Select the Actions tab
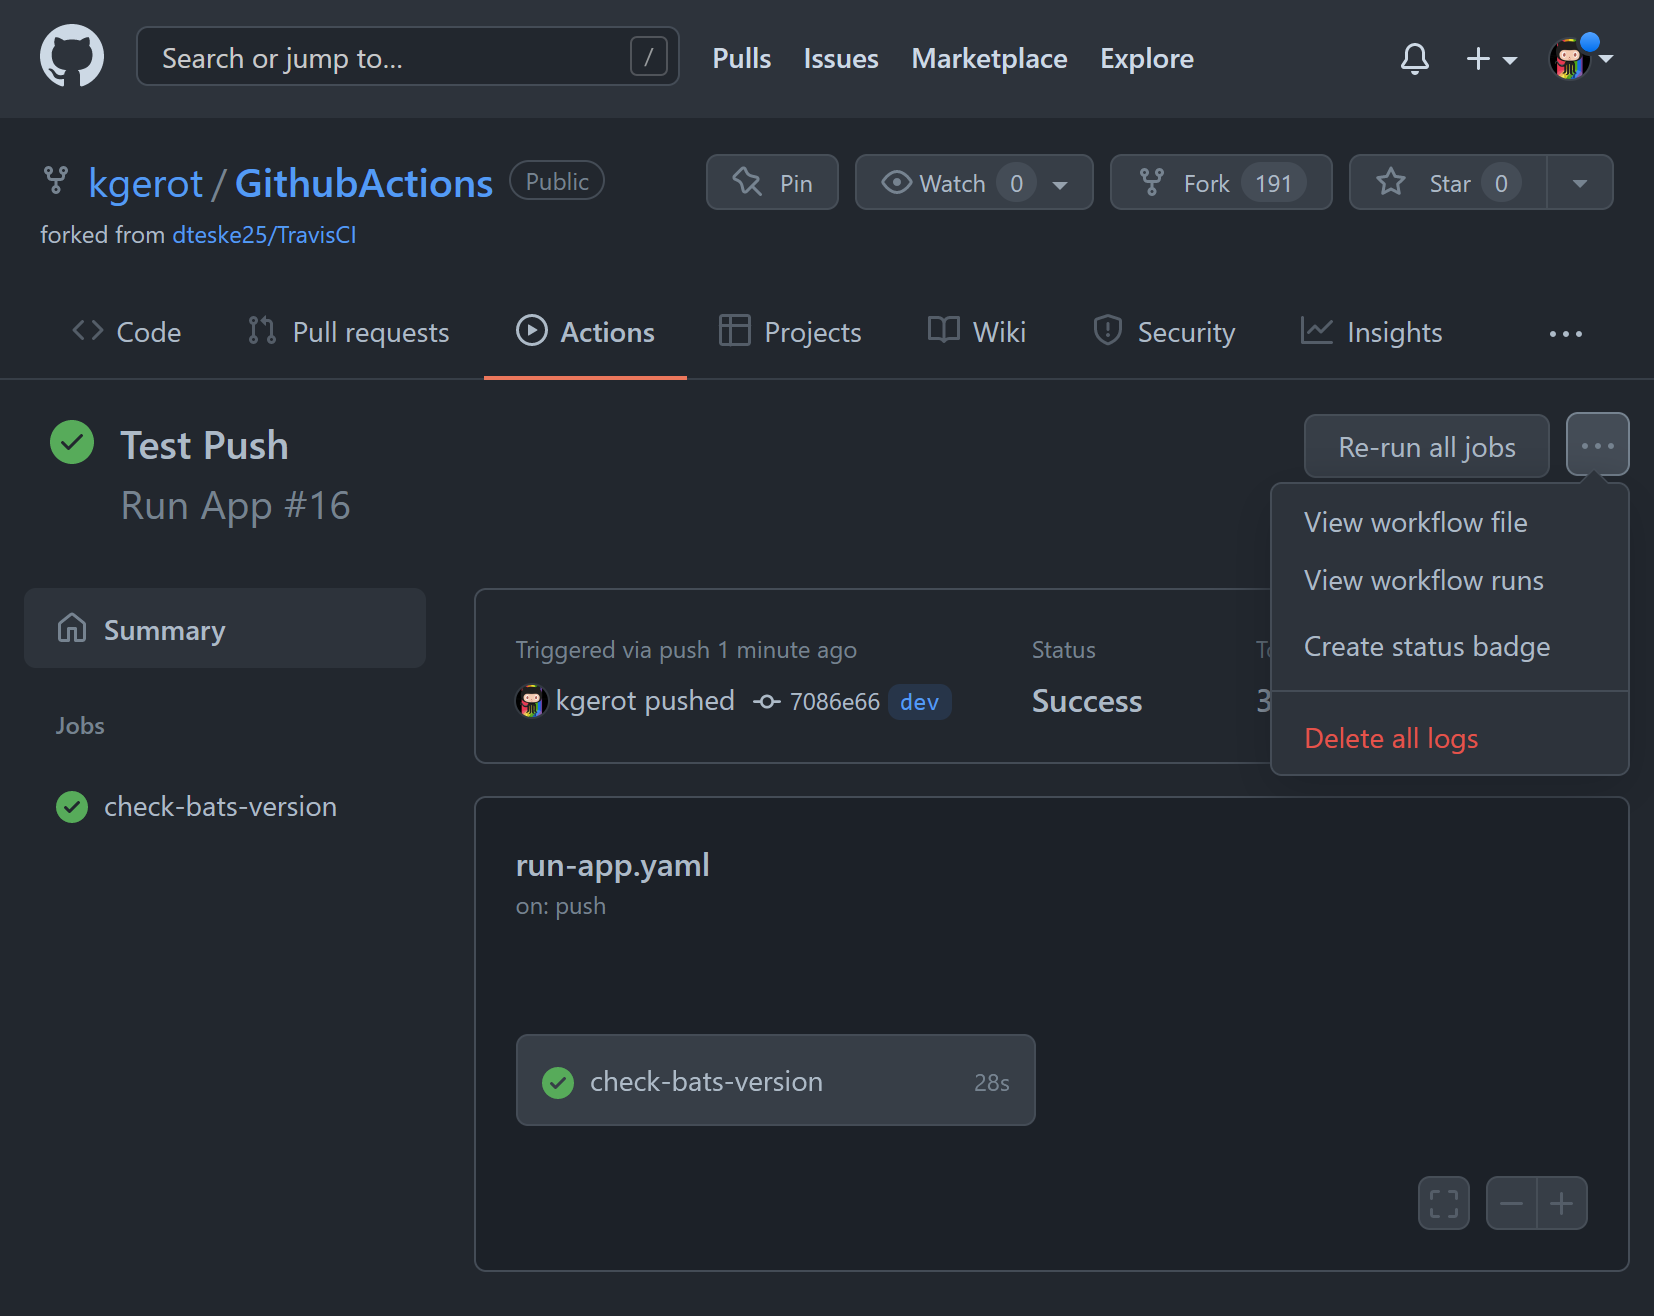The width and height of the screenshot is (1654, 1316). pos(585,332)
